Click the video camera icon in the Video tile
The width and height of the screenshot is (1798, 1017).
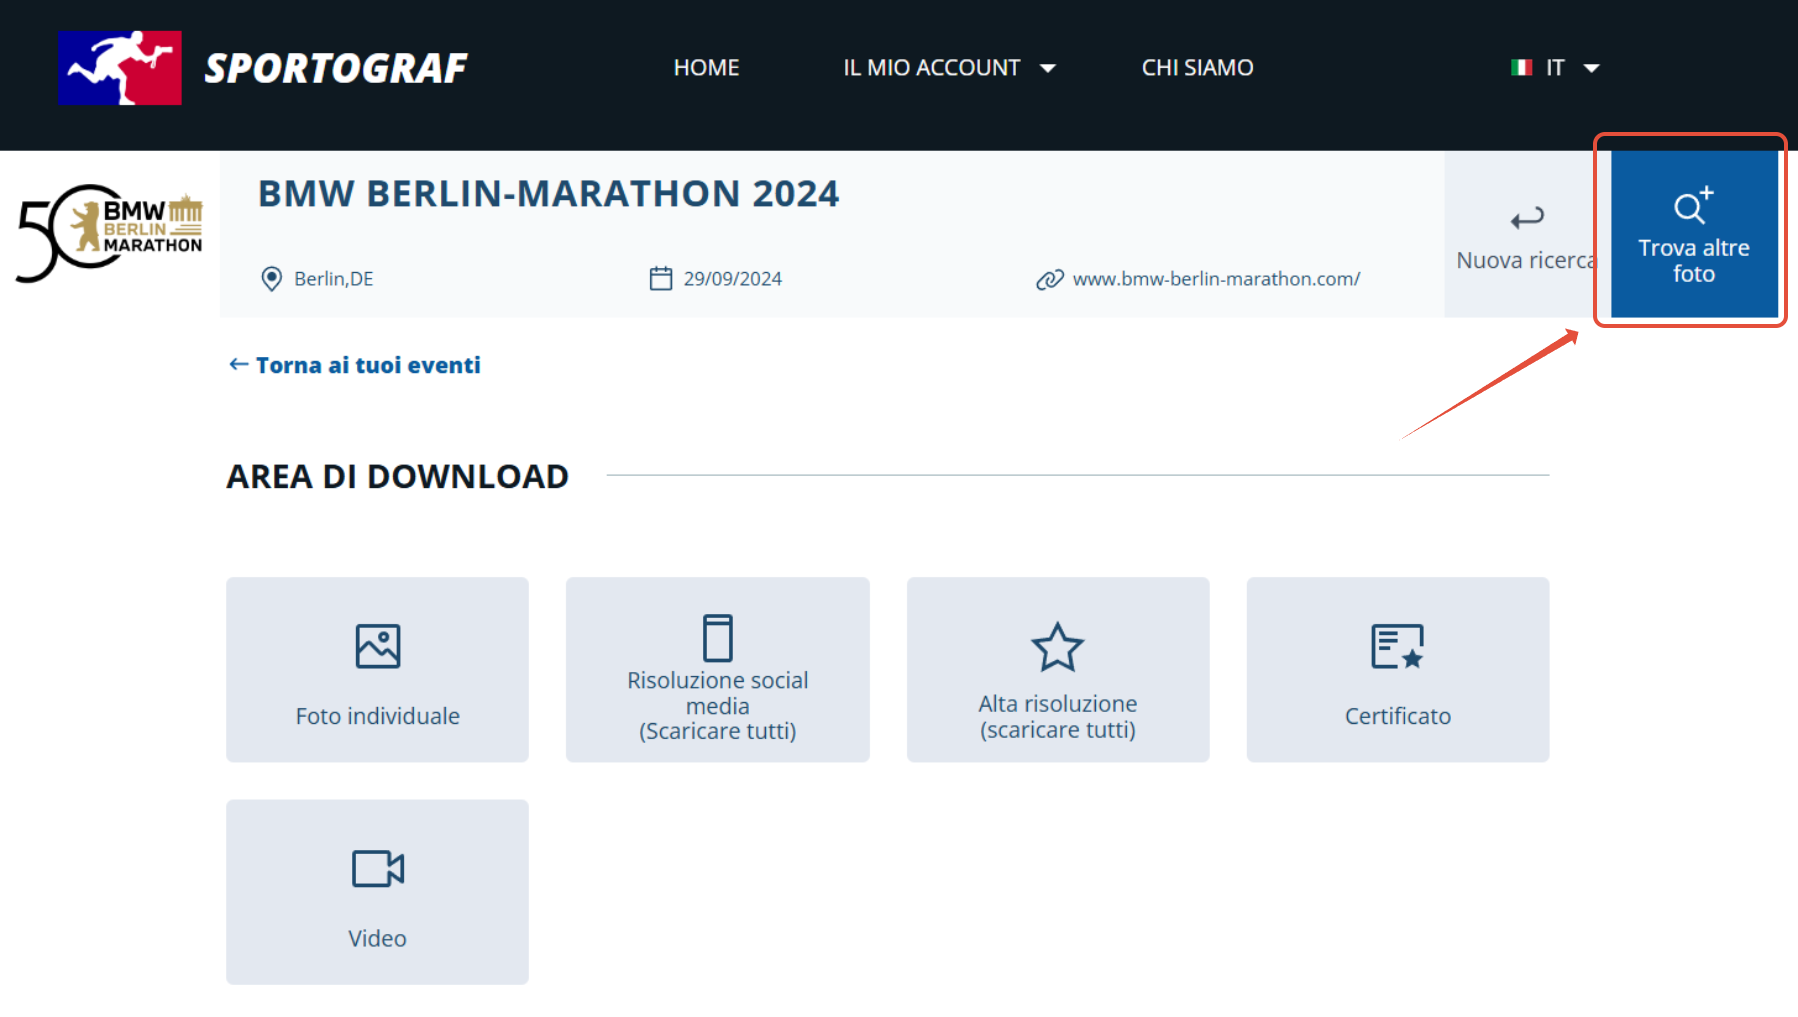point(378,869)
